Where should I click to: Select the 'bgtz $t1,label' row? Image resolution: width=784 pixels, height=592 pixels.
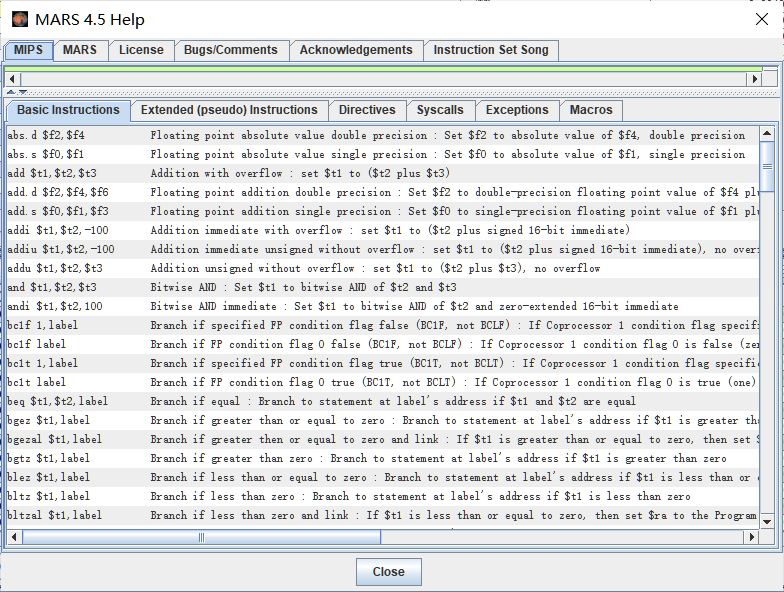tap(383, 458)
